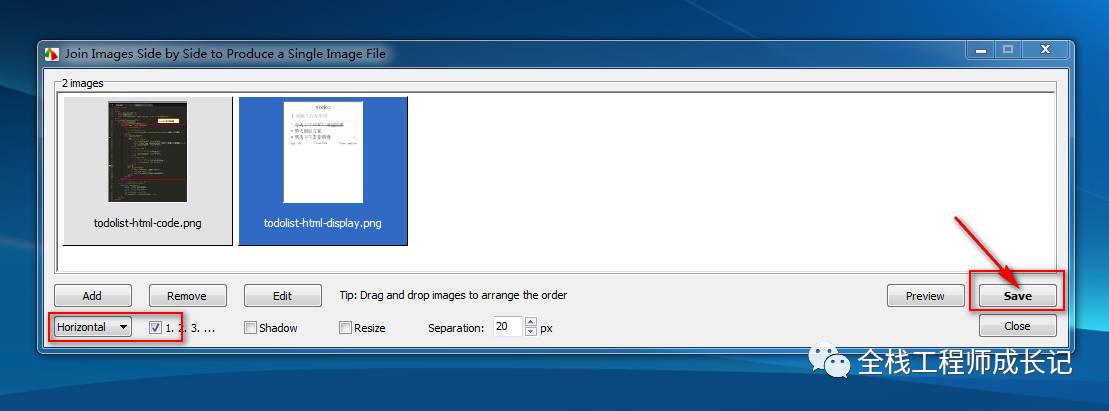Click the todolist-html-code.png file name
Viewport: 1109px width, 411px height.
[148, 223]
